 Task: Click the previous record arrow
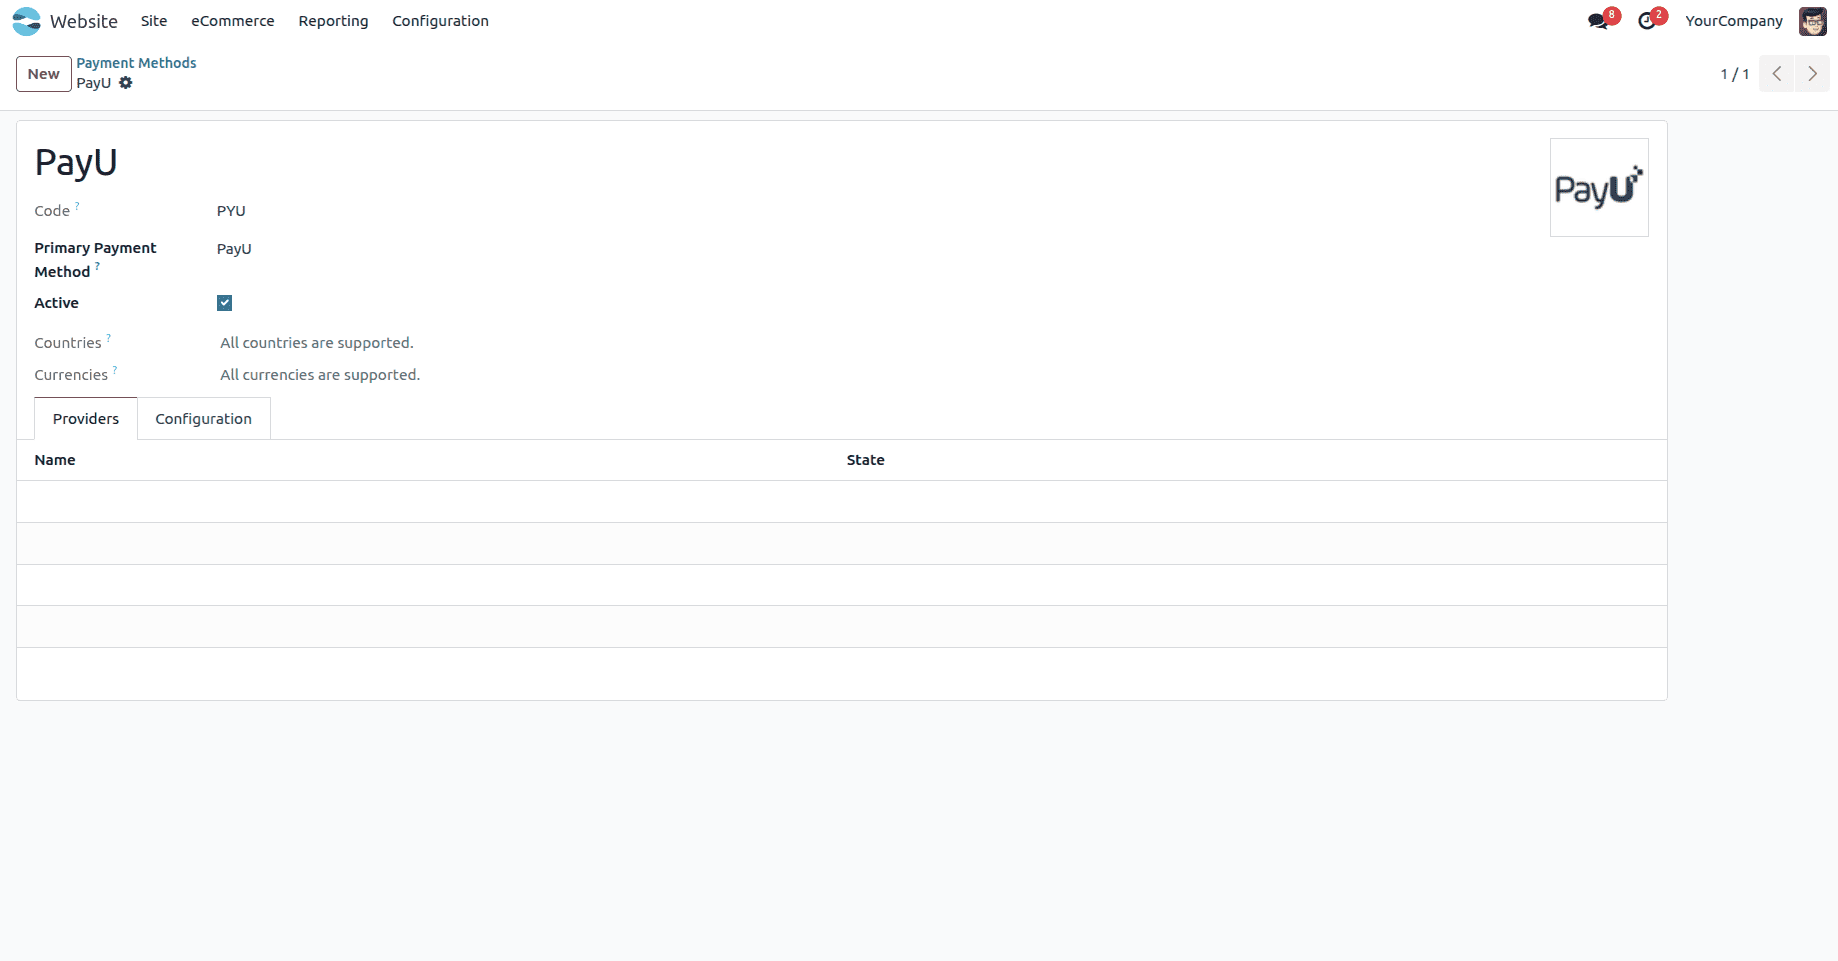pyautogui.click(x=1776, y=73)
